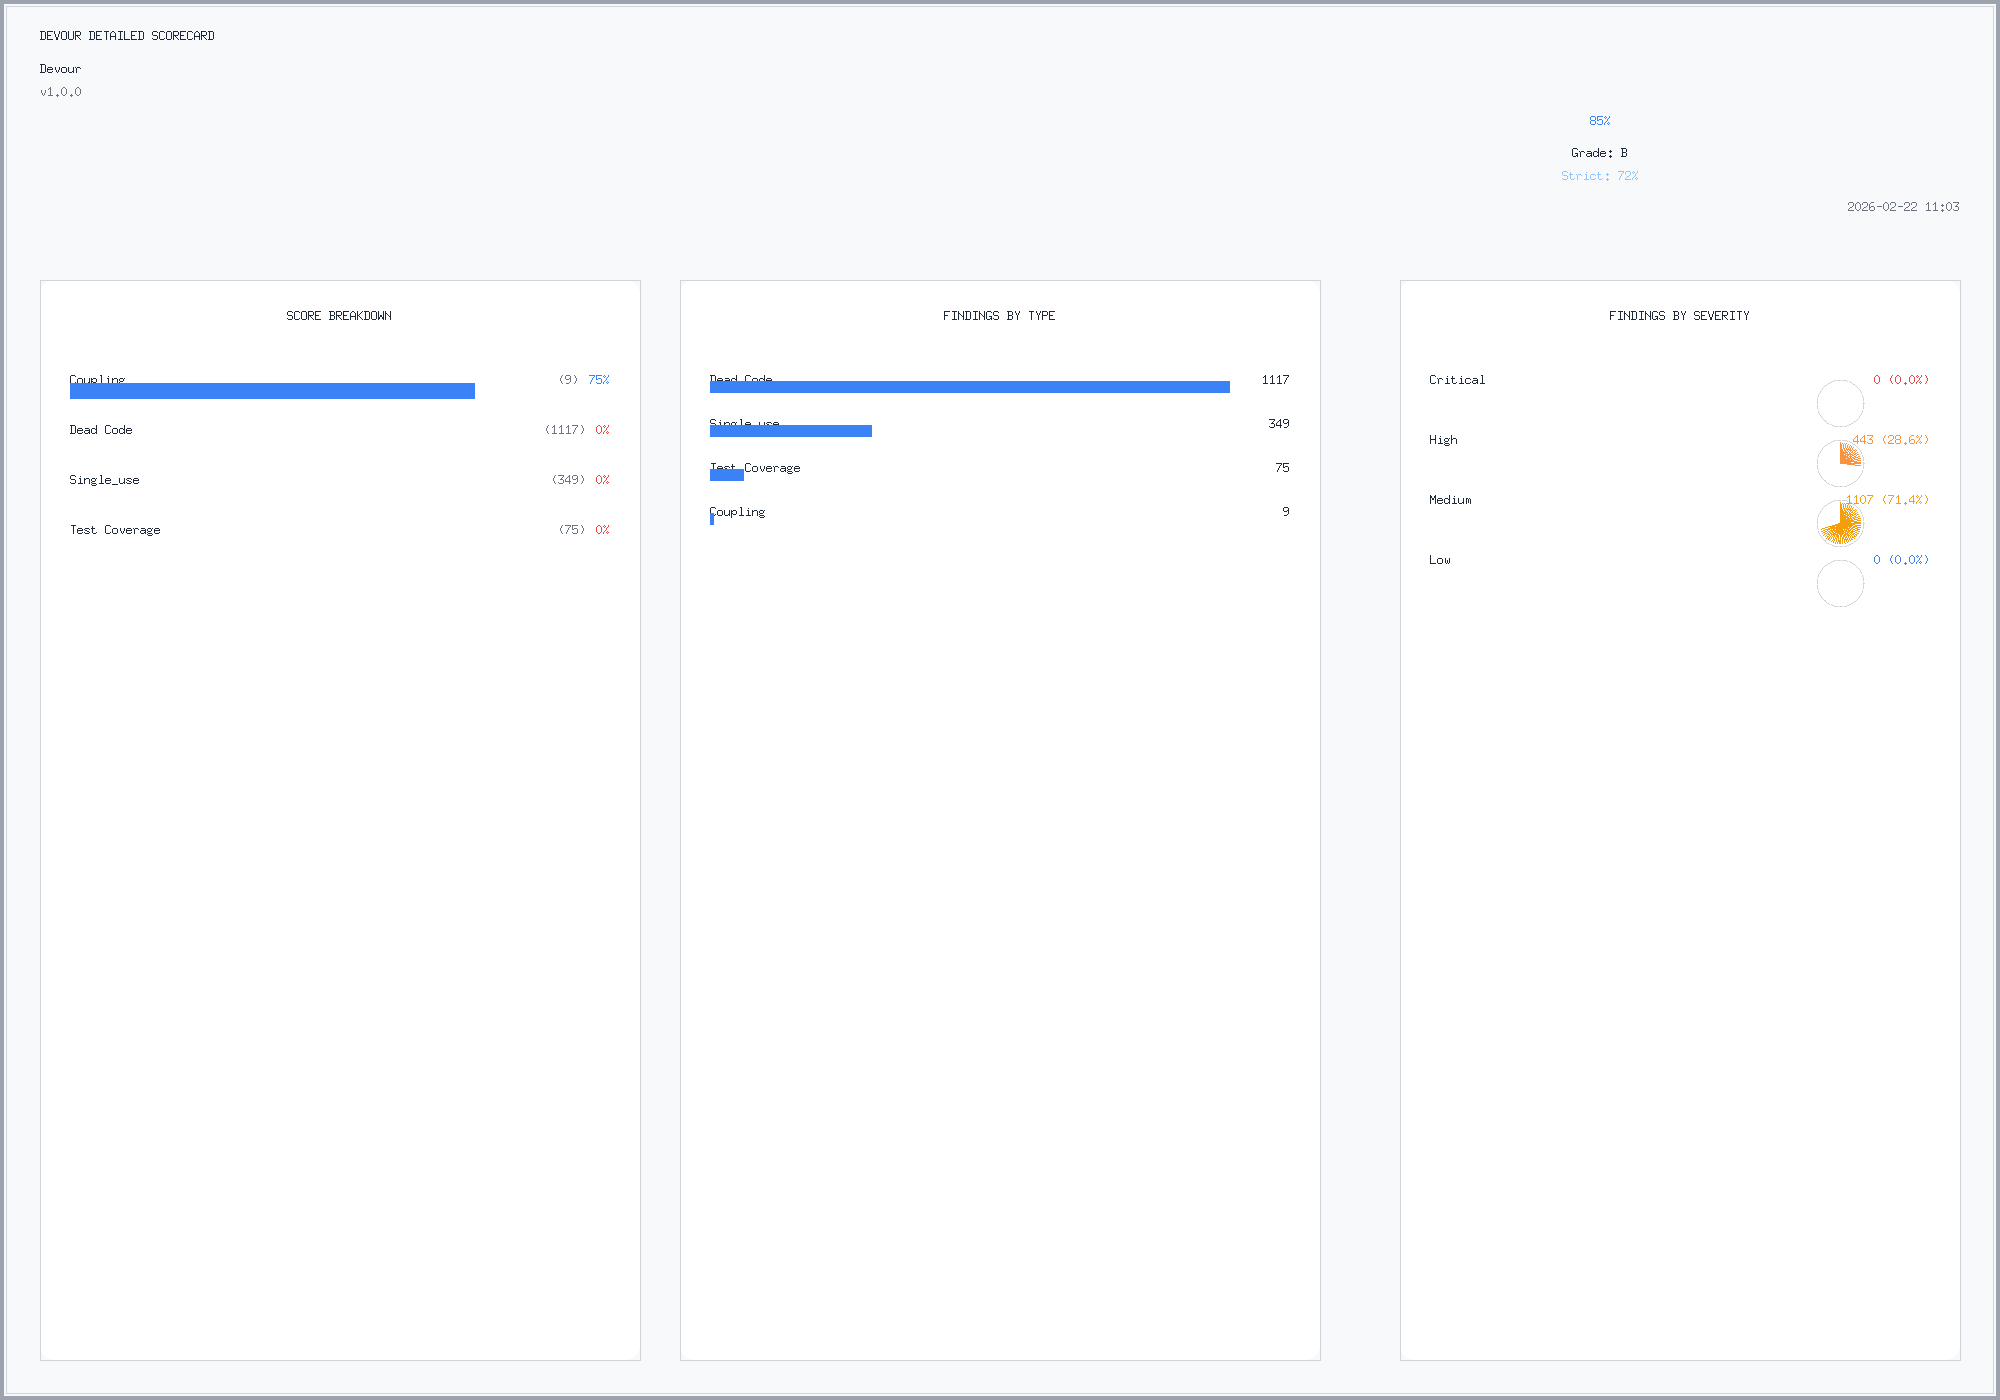This screenshot has height=1400, width=2000.
Task: Click the Critical severity pie chart
Action: coord(1840,404)
